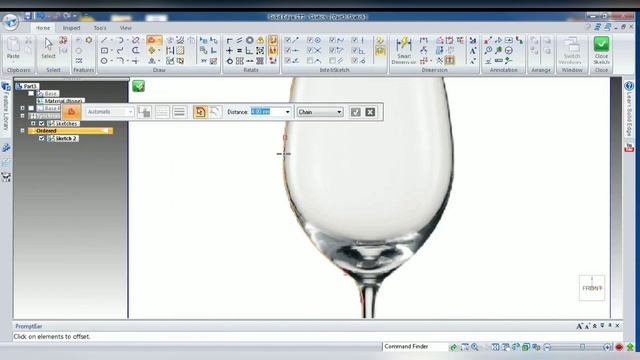Image resolution: width=640 pixels, height=360 pixels.
Task: Open the Paste options dropdown arrow
Action: [13, 62]
